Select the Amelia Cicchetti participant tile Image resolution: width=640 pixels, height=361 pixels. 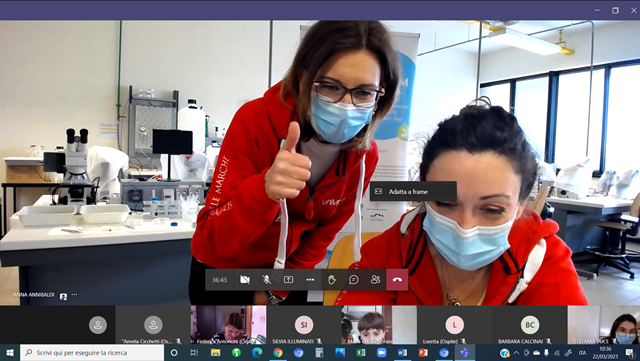(153, 325)
